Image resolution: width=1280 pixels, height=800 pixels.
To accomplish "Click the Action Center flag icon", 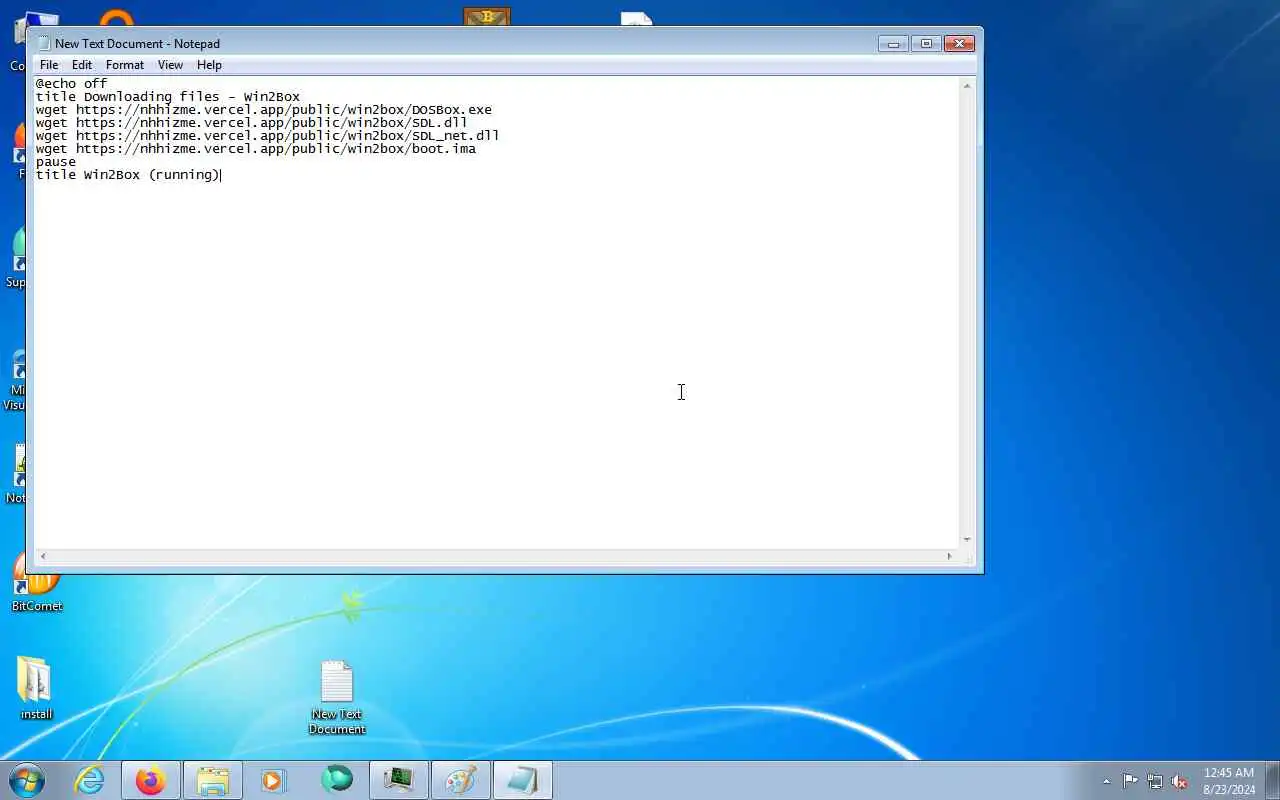I will point(1130,781).
